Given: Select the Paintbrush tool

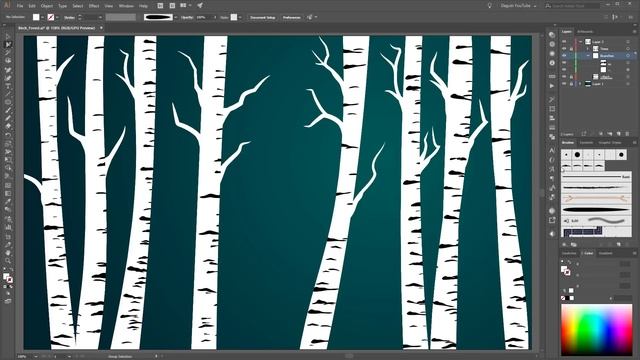Looking at the screenshot, I should point(8,110).
